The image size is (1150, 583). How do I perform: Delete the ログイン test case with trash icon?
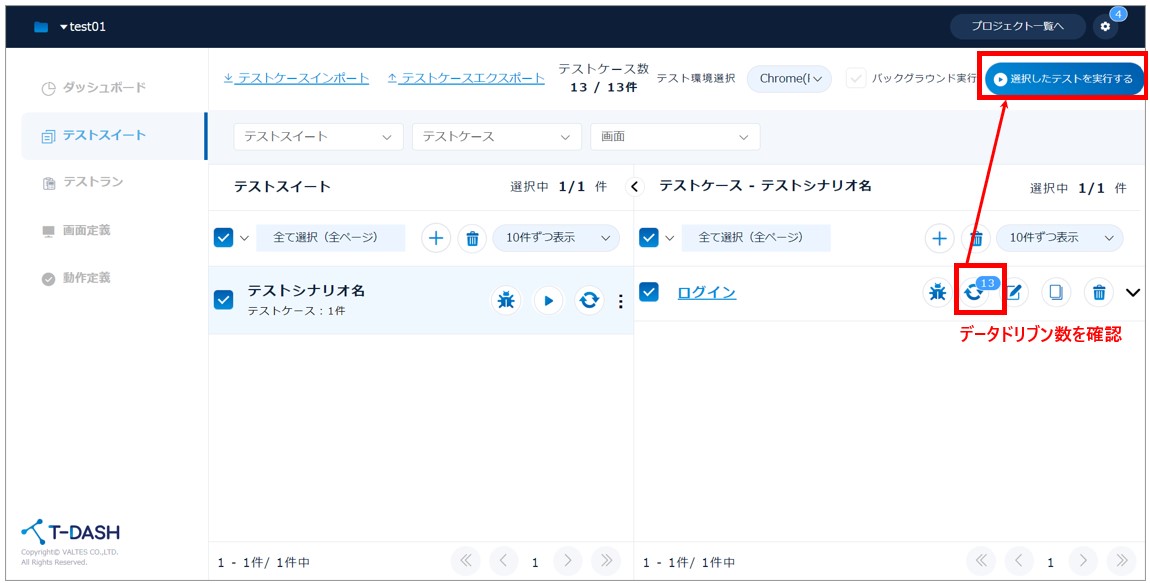(1098, 292)
